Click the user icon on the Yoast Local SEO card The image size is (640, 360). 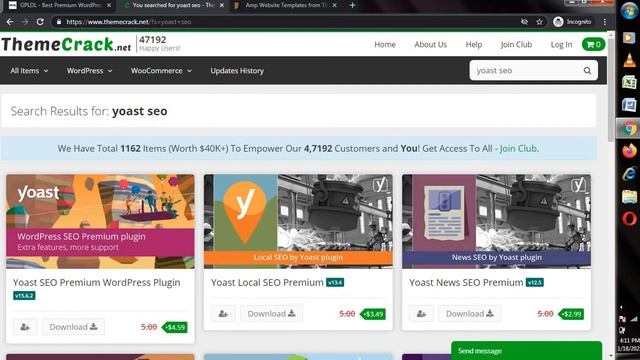coord(223,314)
